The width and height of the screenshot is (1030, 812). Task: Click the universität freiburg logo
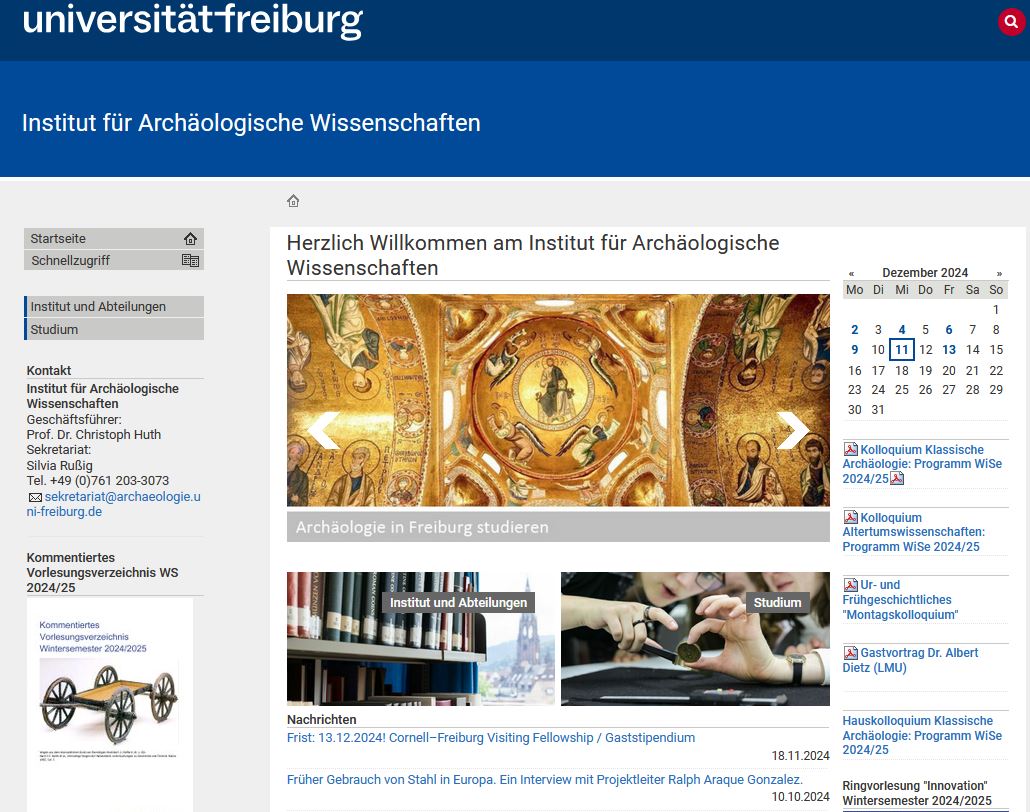click(192, 21)
